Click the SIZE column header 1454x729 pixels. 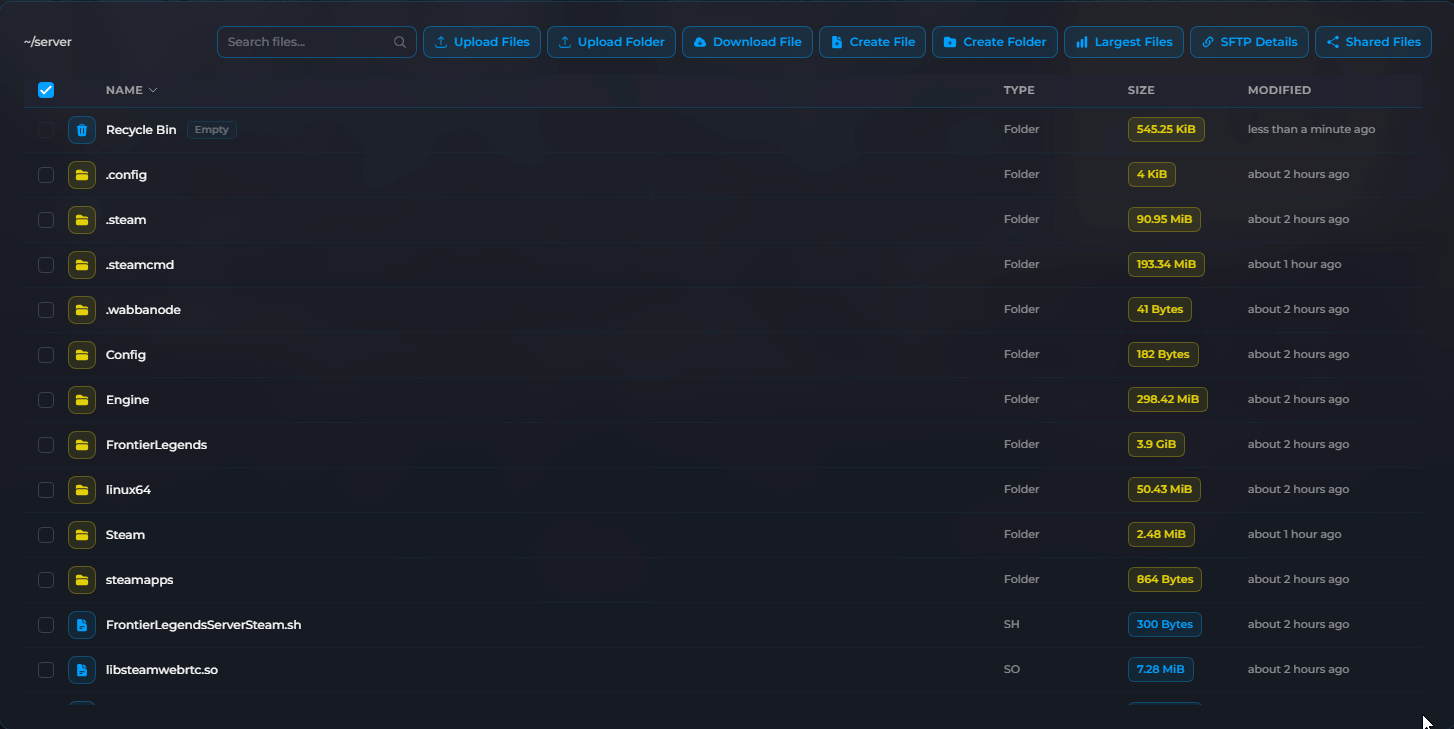point(1141,90)
